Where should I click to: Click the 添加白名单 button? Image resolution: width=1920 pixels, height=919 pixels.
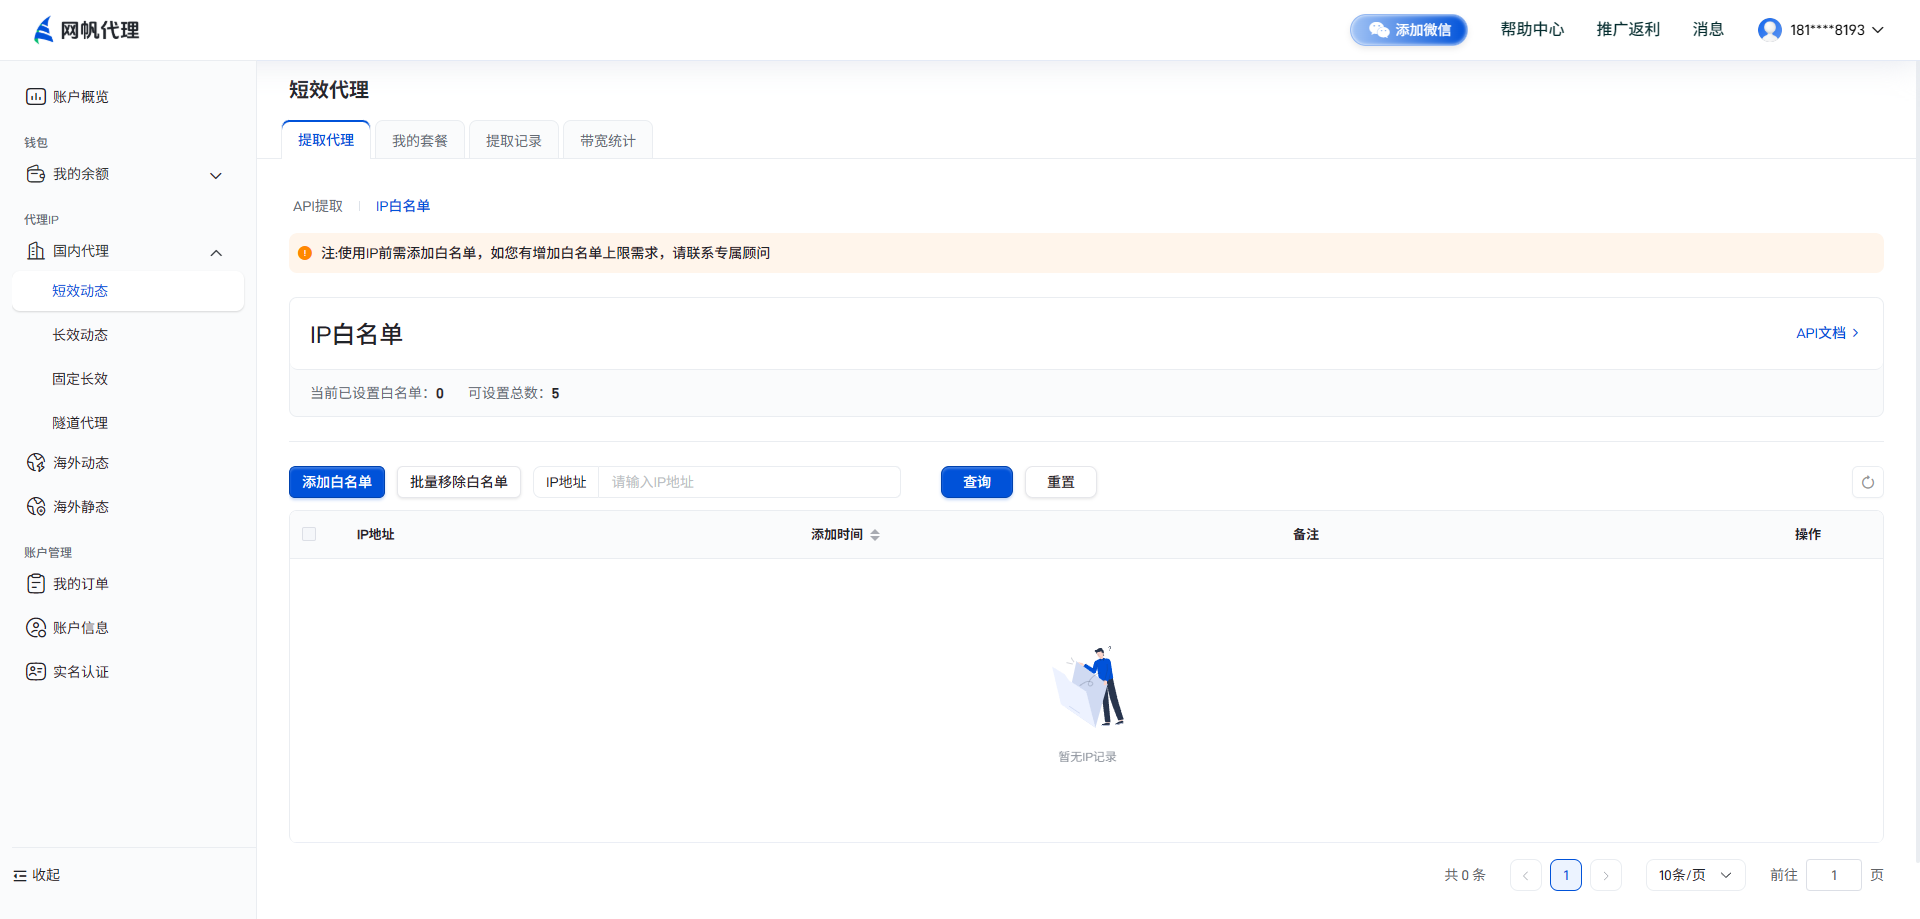tap(337, 482)
